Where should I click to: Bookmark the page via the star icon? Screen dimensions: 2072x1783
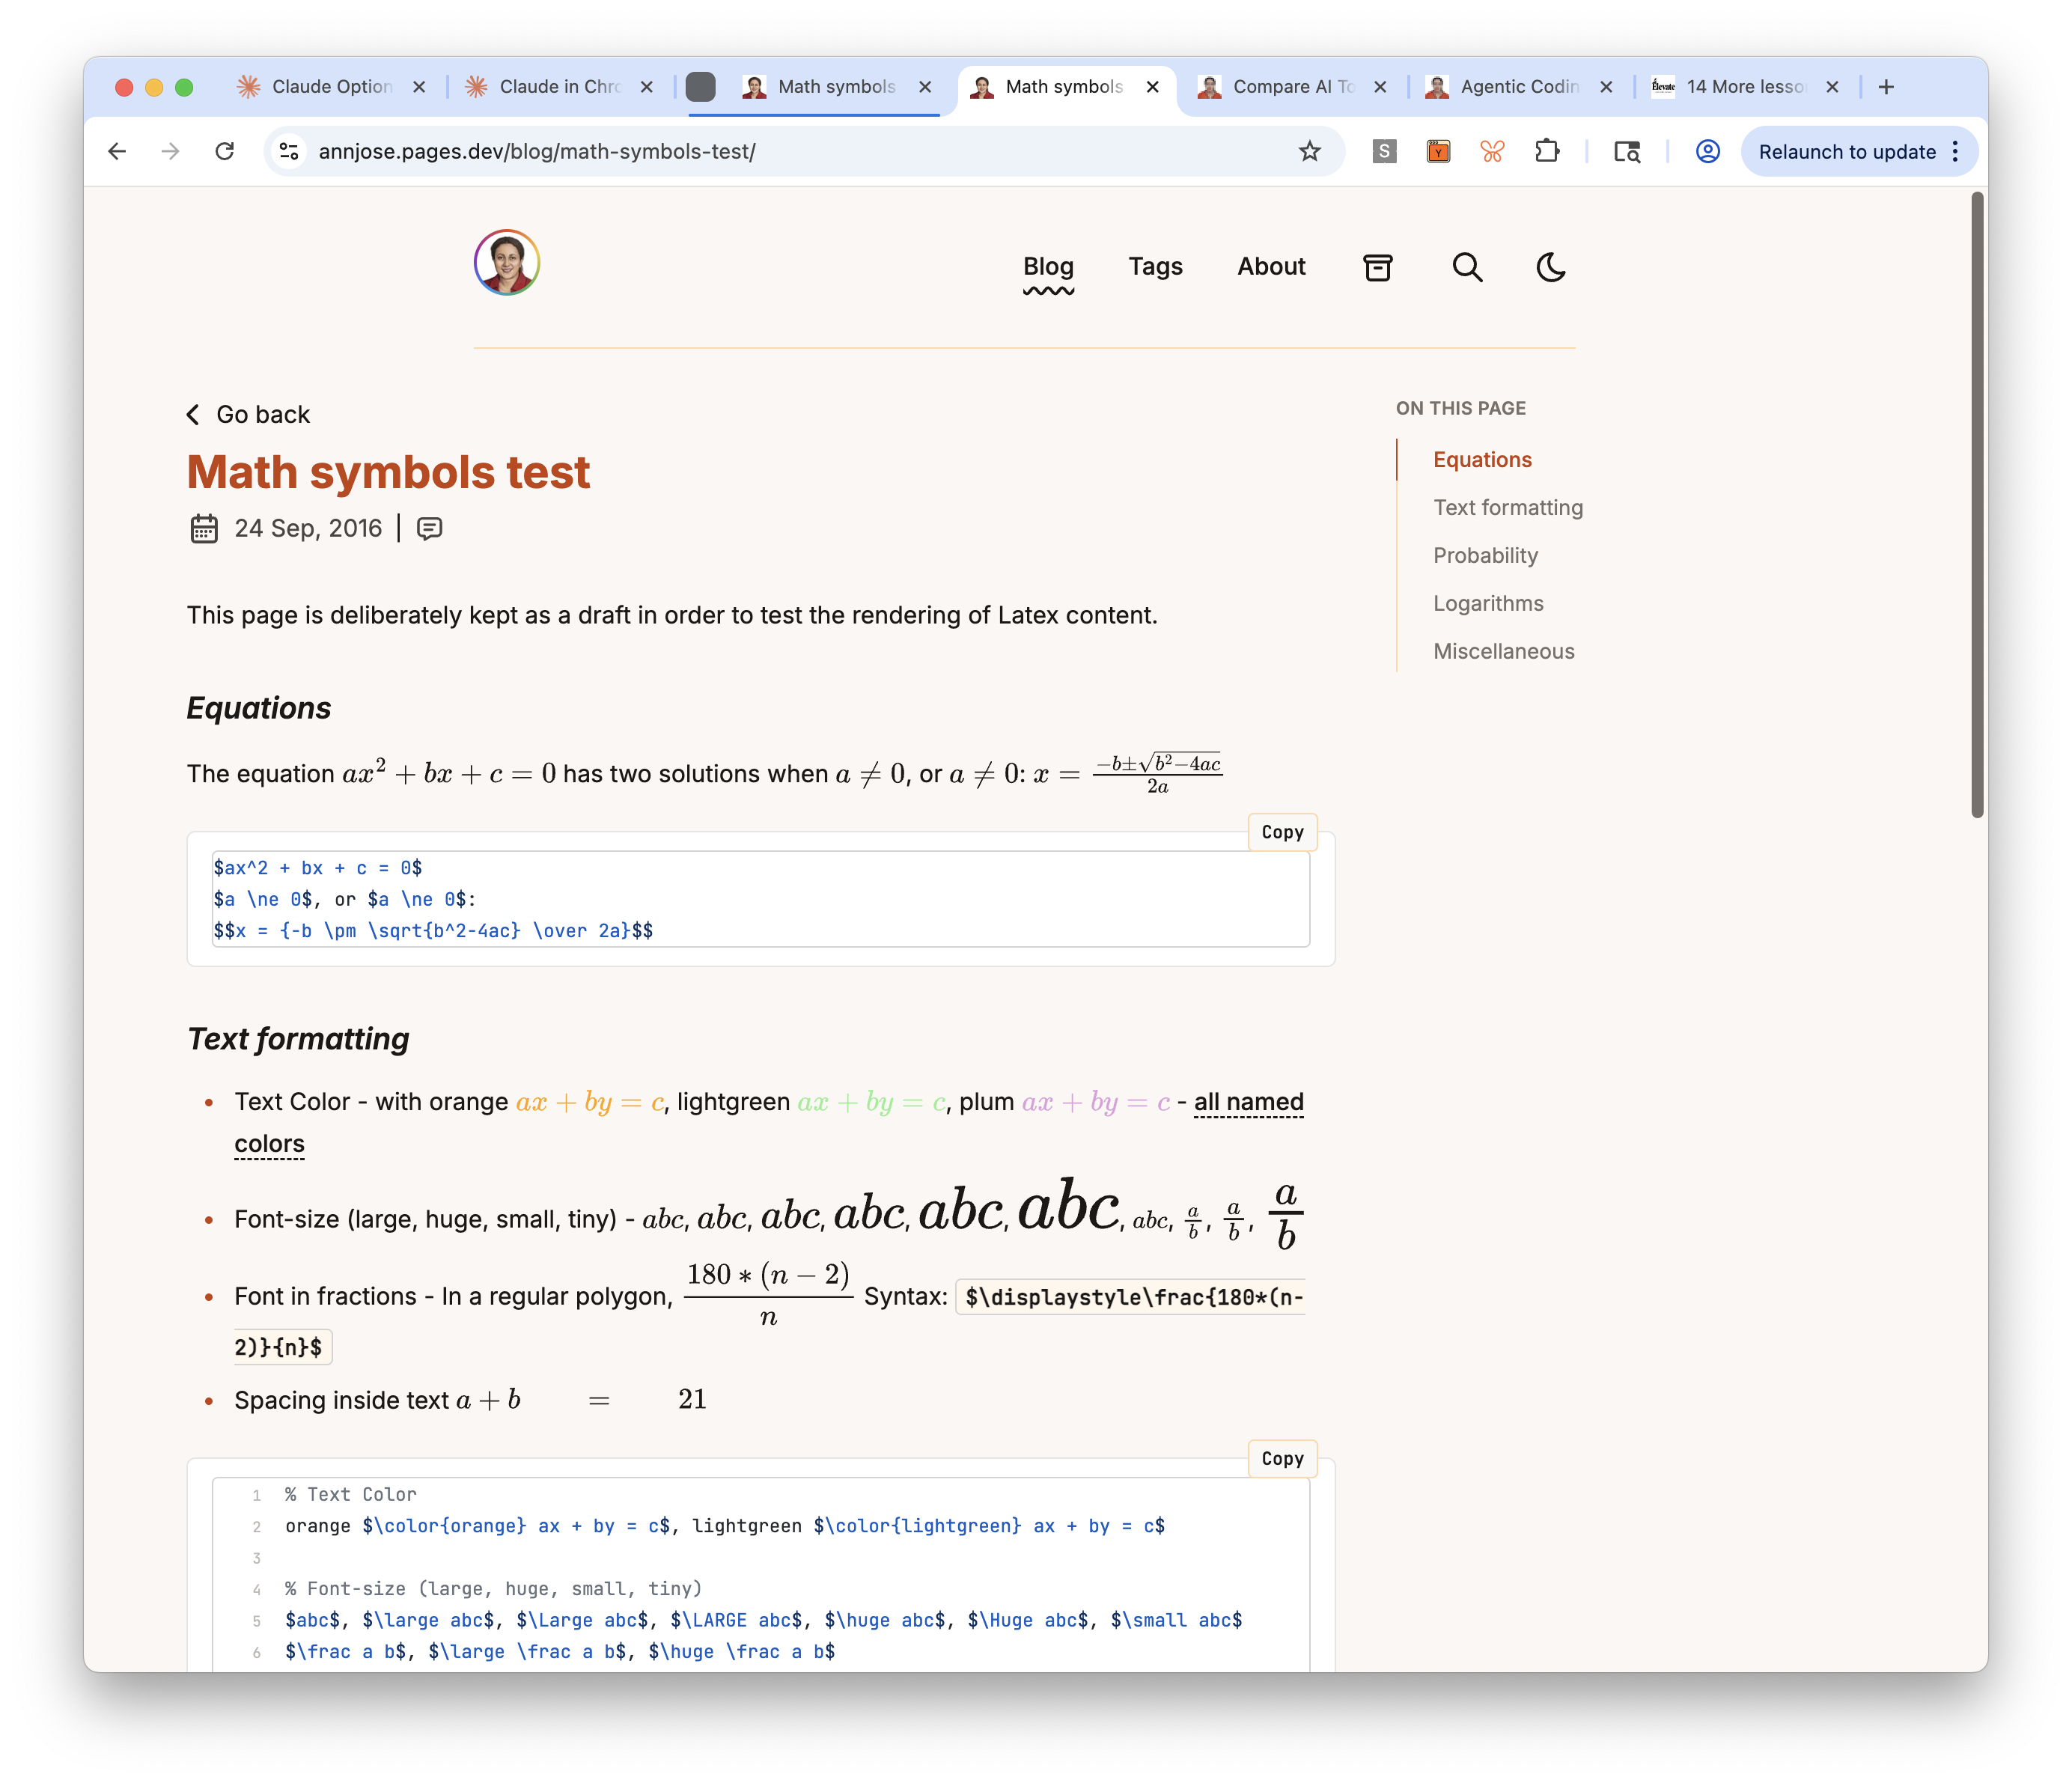click(x=1309, y=151)
